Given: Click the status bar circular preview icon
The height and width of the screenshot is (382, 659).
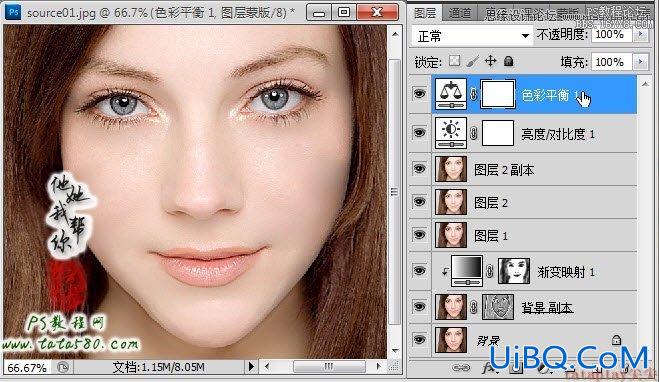Looking at the screenshot, I should (x=63, y=367).
